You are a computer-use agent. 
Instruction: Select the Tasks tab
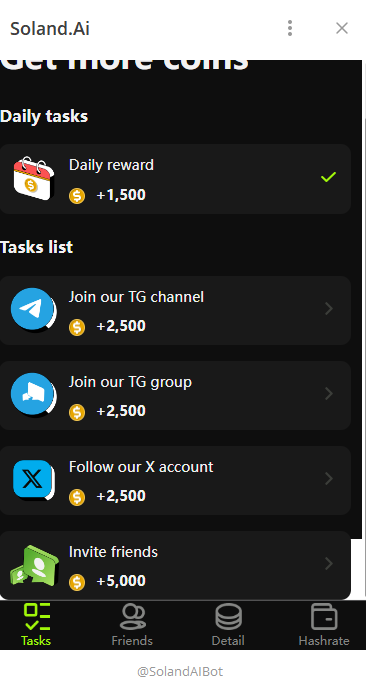click(x=36, y=625)
